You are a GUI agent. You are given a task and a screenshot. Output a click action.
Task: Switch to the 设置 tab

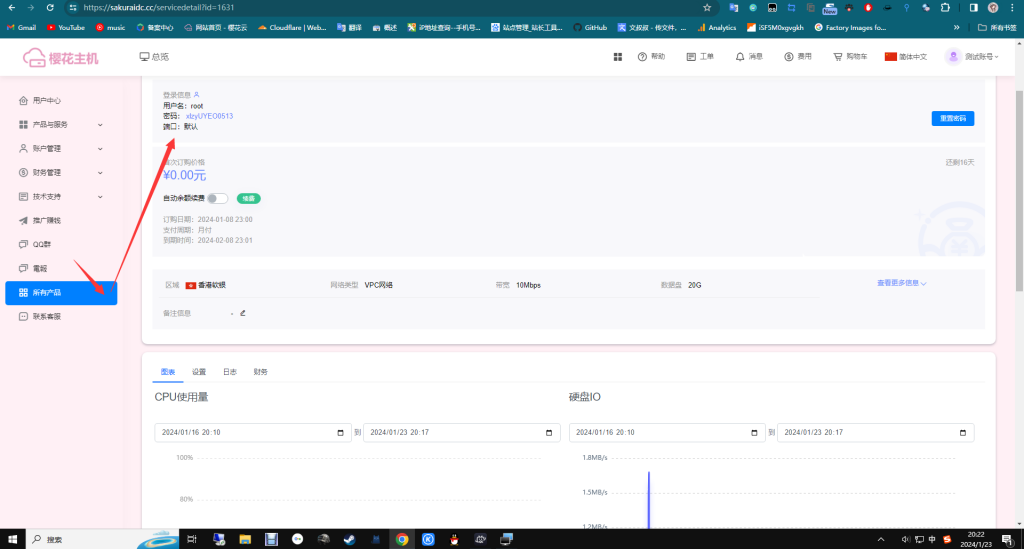tap(199, 371)
